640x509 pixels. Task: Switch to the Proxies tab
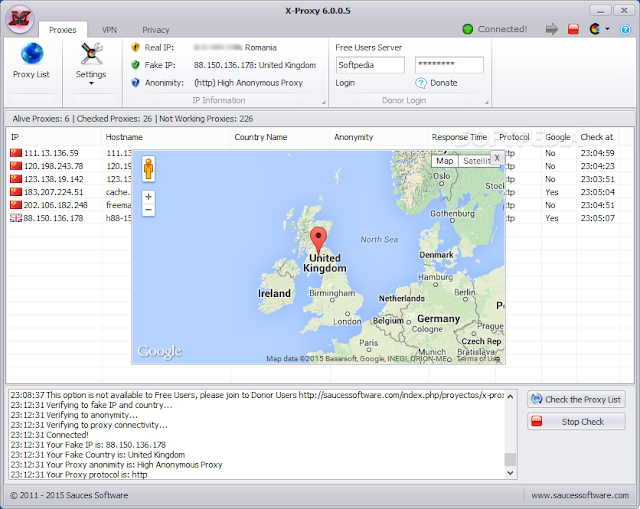tap(63, 30)
